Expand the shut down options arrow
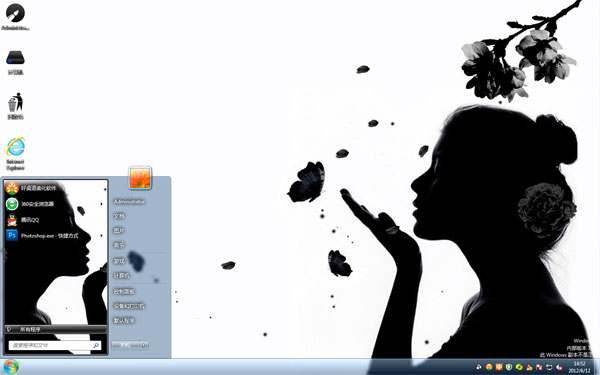 144,345
